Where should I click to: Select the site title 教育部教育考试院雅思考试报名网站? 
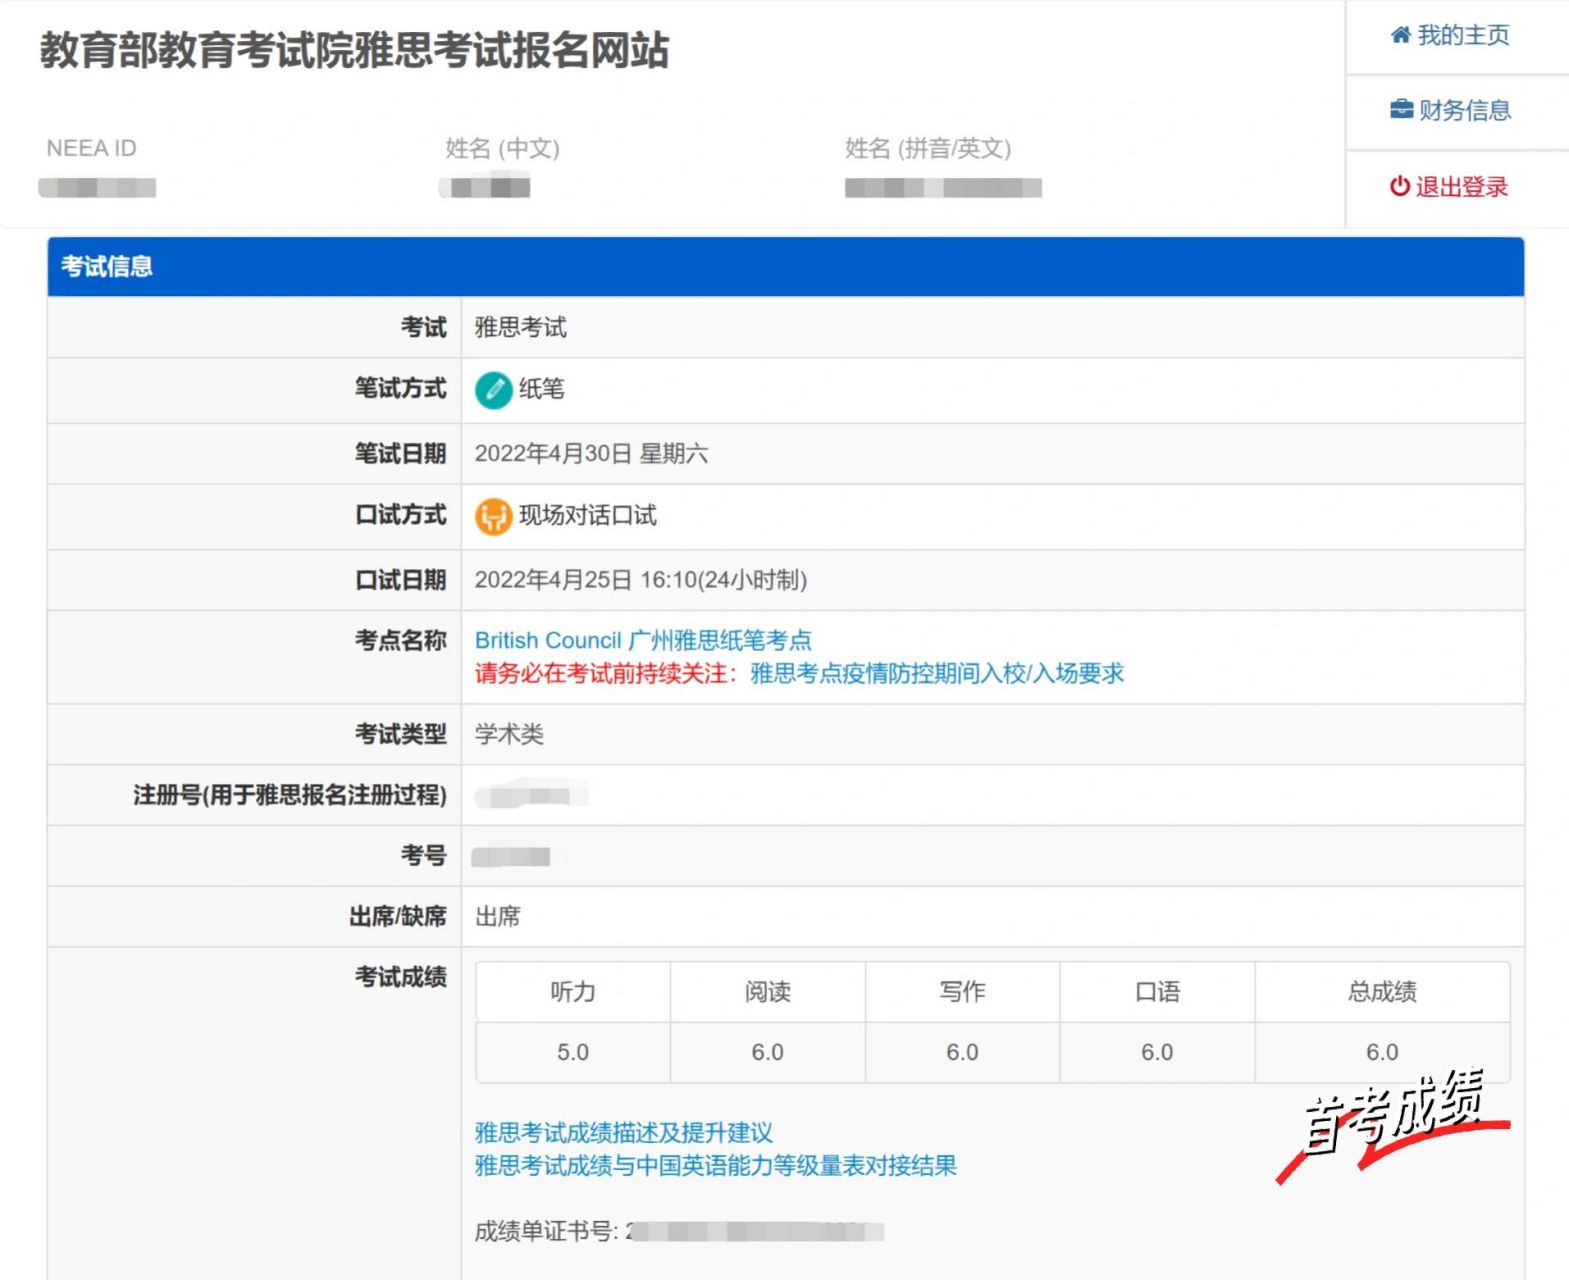coord(355,50)
